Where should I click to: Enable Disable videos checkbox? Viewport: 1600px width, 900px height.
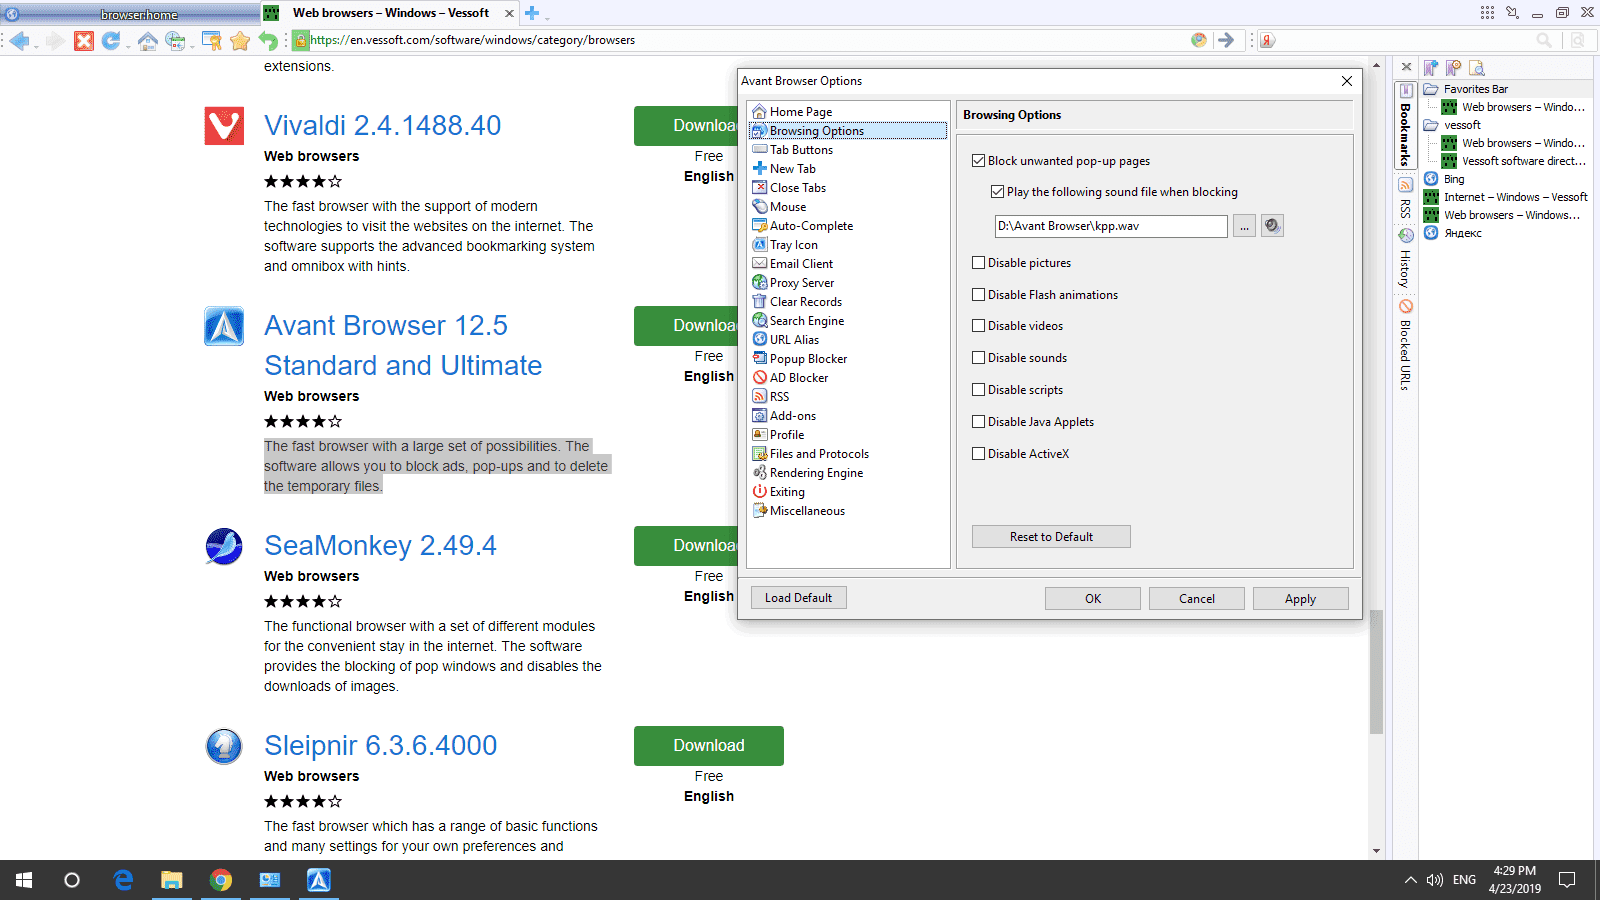coord(979,325)
